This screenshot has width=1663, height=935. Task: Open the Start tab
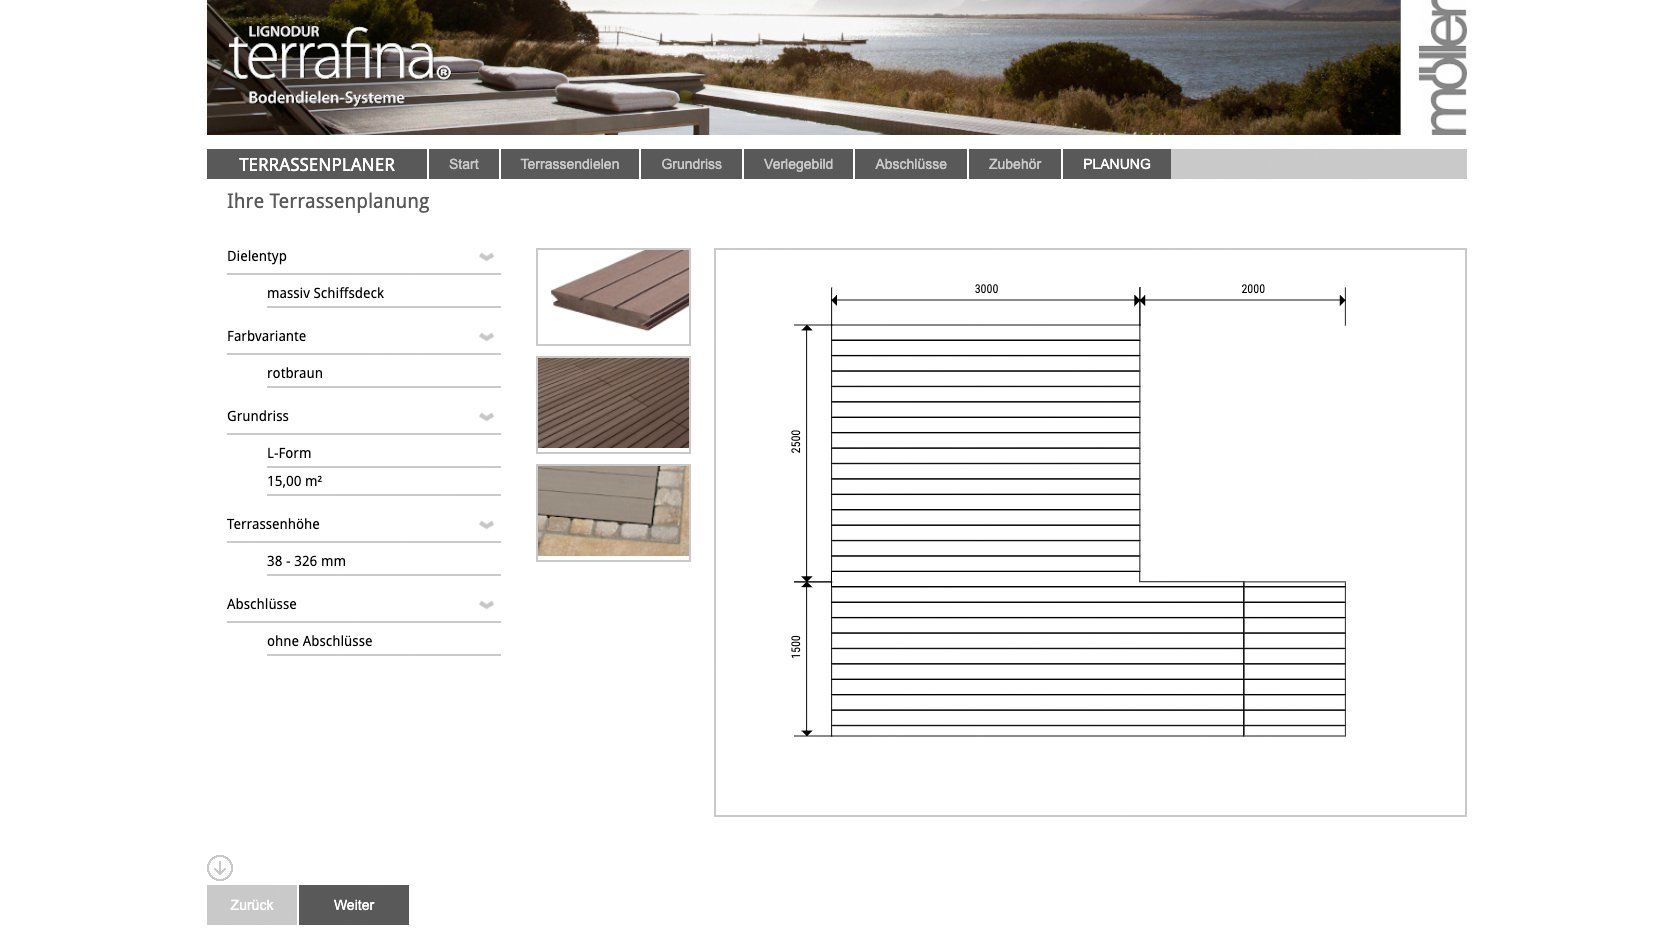[463, 164]
